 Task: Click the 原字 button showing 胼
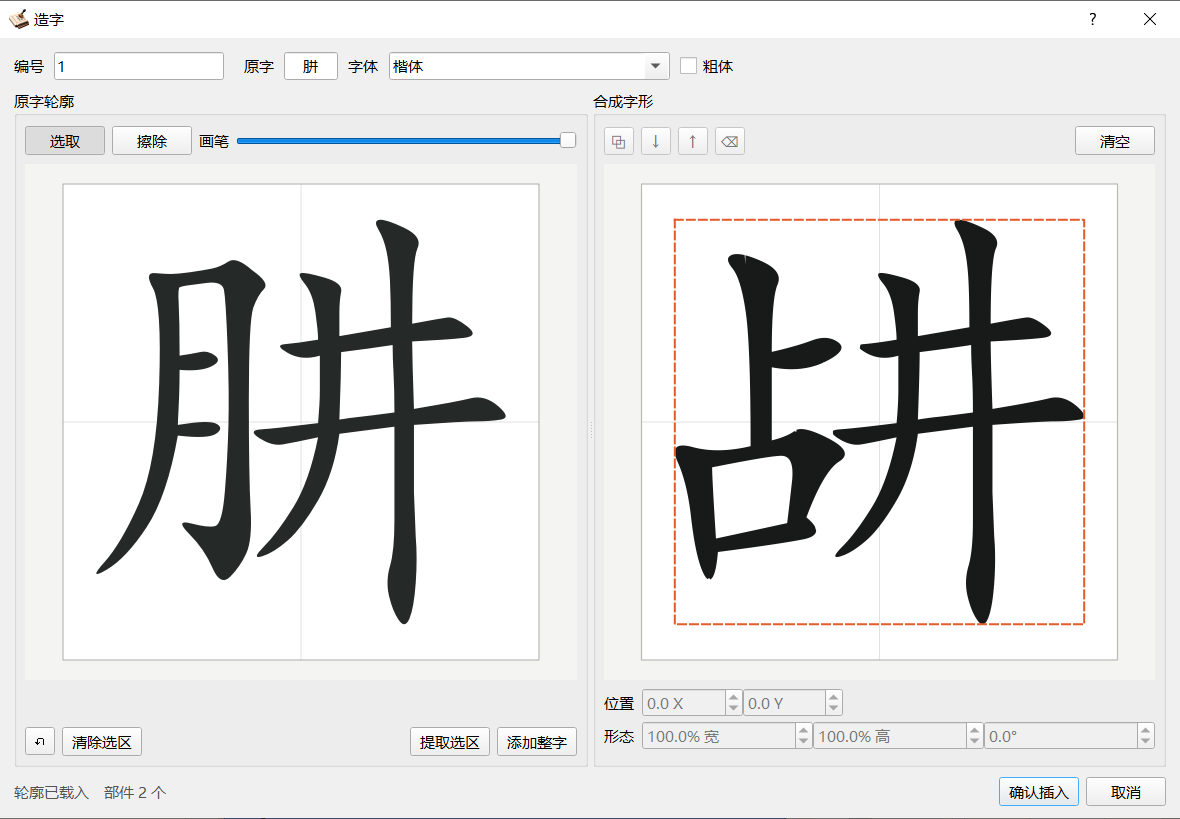click(311, 66)
